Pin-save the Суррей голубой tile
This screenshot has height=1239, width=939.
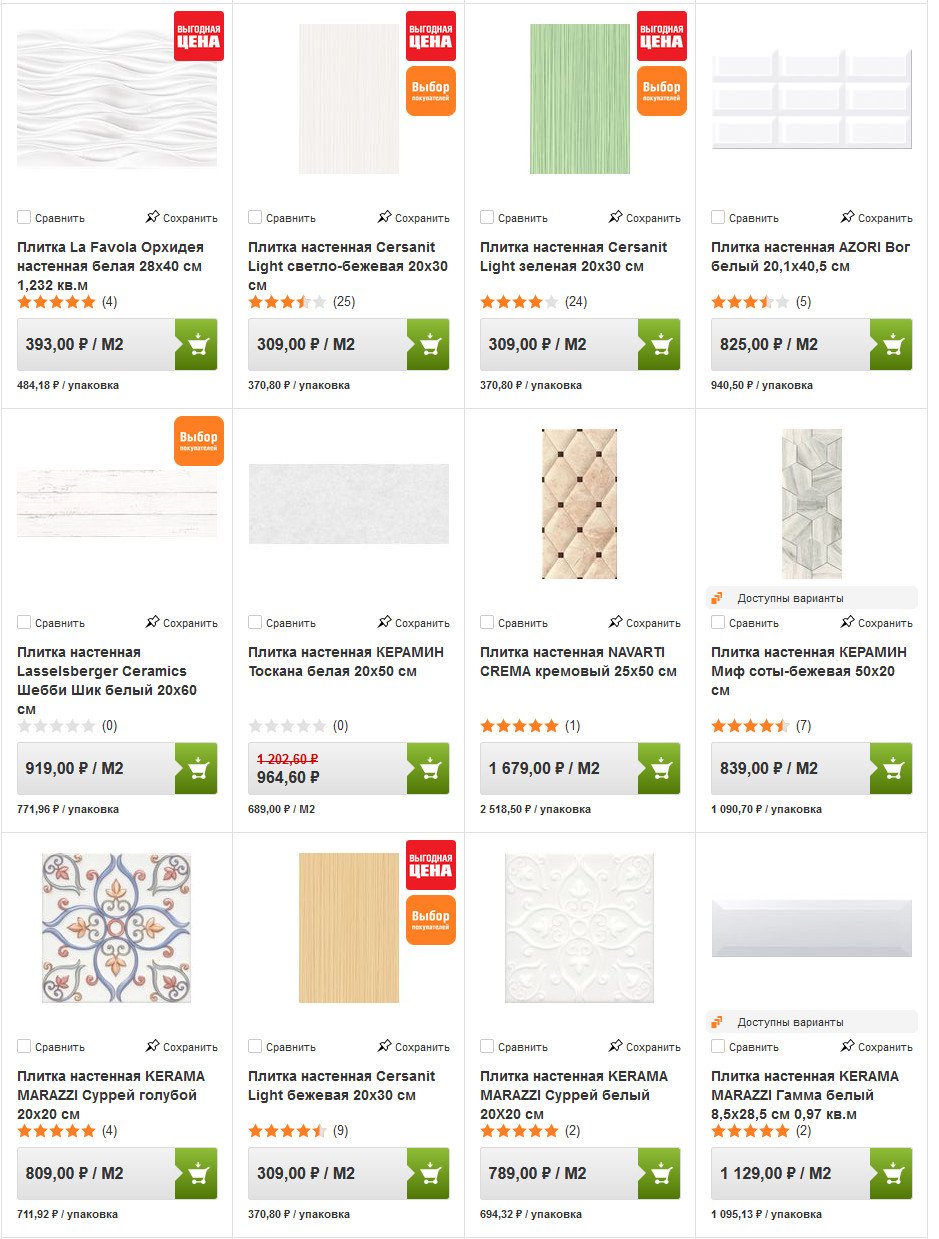tap(181, 1047)
